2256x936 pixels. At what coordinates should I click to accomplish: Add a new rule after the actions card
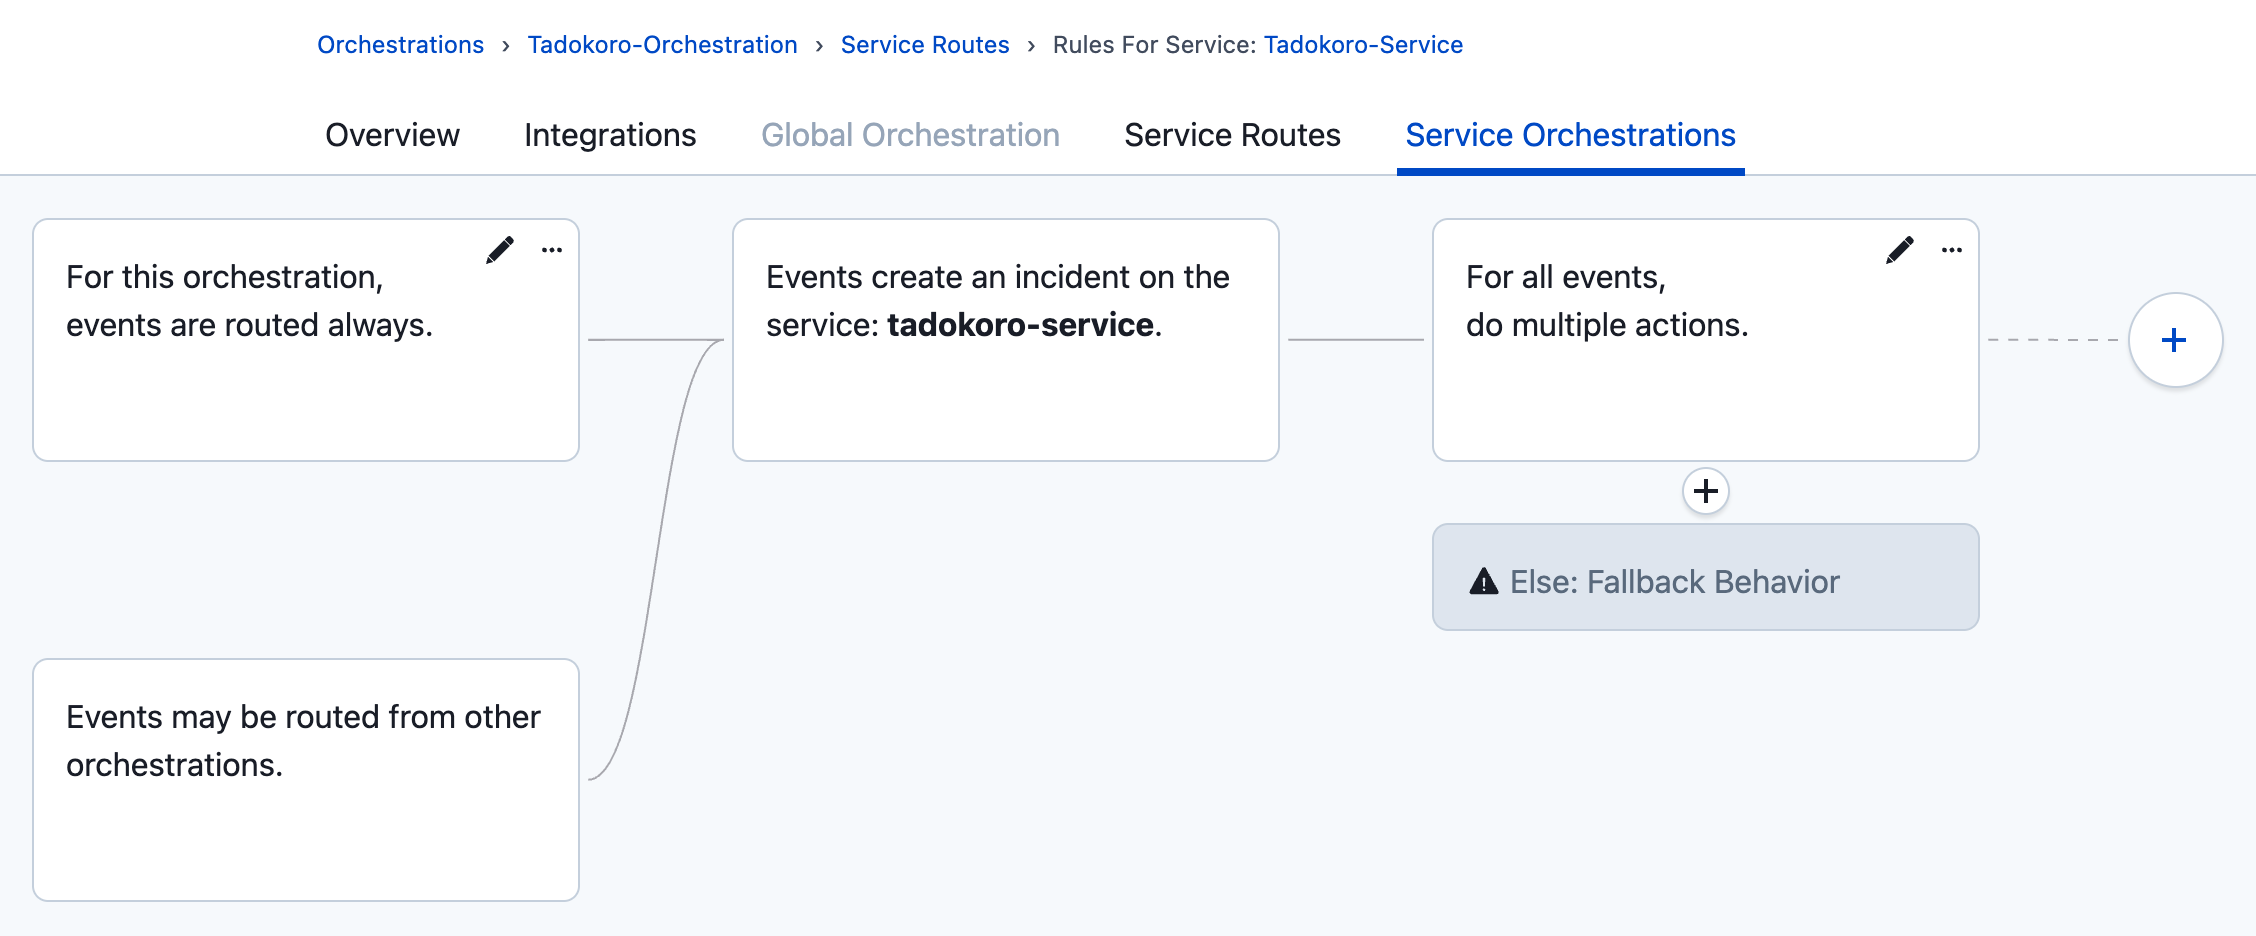point(2173,340)
